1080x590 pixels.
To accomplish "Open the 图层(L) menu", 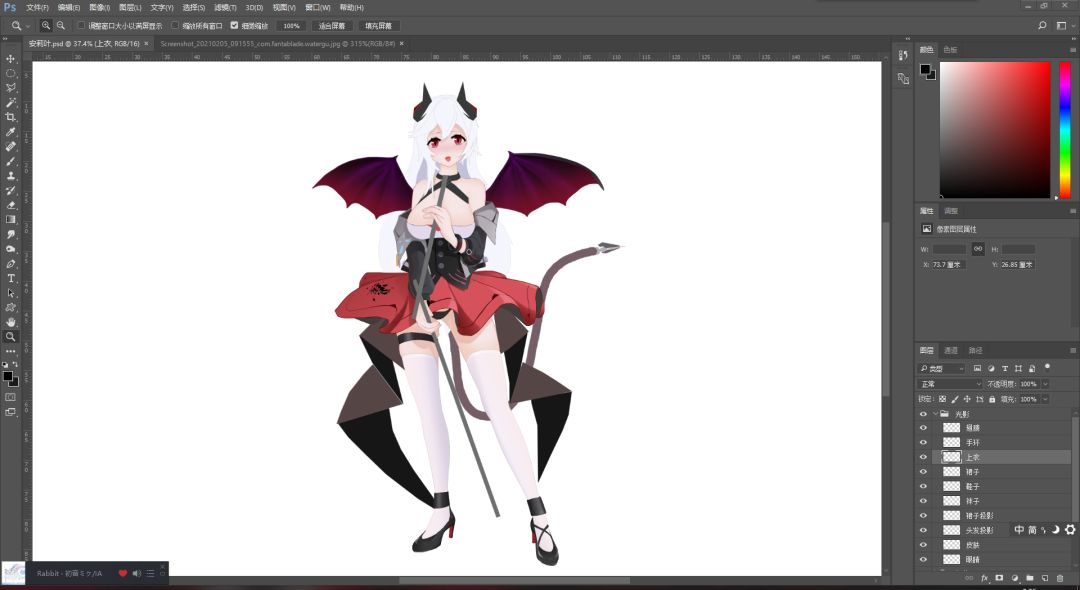I will 130,8.
